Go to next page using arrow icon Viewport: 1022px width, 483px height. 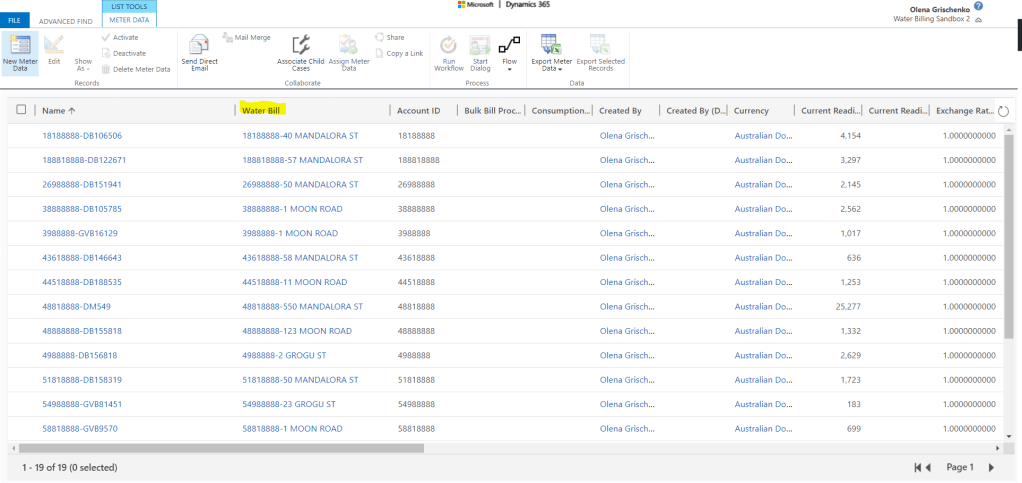pos(991,467)
